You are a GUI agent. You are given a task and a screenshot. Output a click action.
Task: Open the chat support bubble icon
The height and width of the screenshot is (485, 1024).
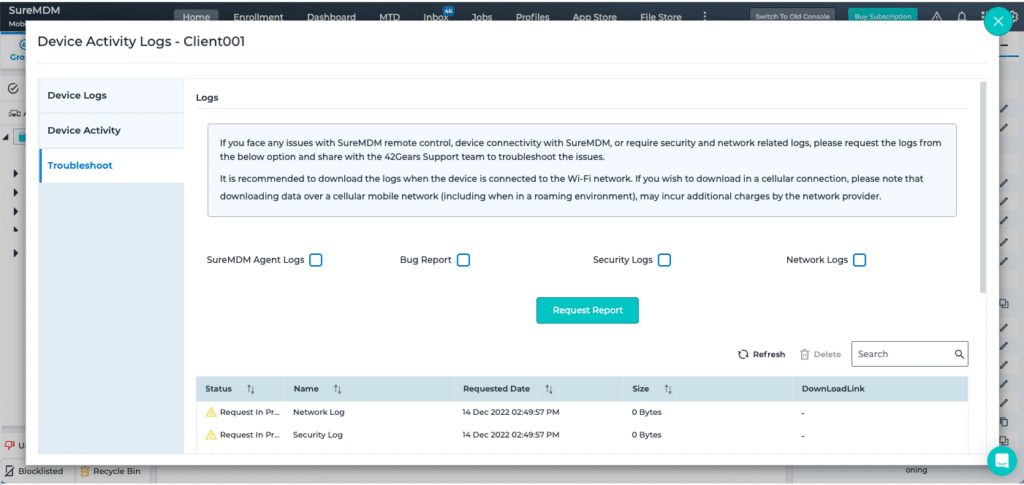[x=1002, y=460]
